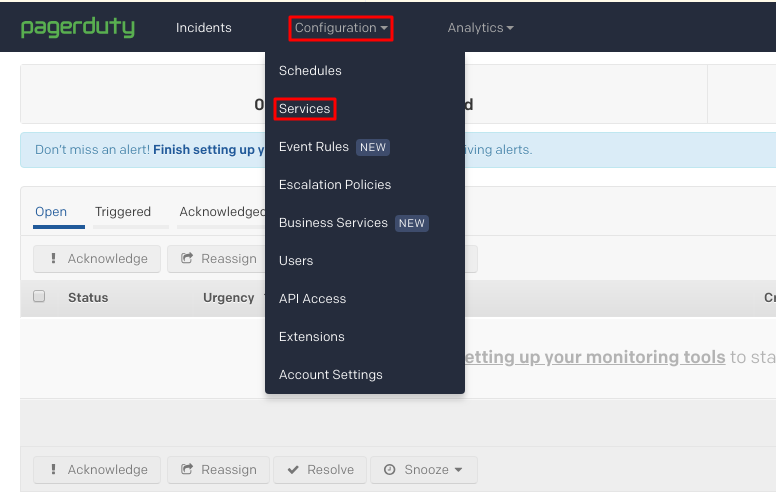The height and width of the screenshot is (499, 776).
Task: Expand the bottom Snooze dropdown
Action: point(423,470)
